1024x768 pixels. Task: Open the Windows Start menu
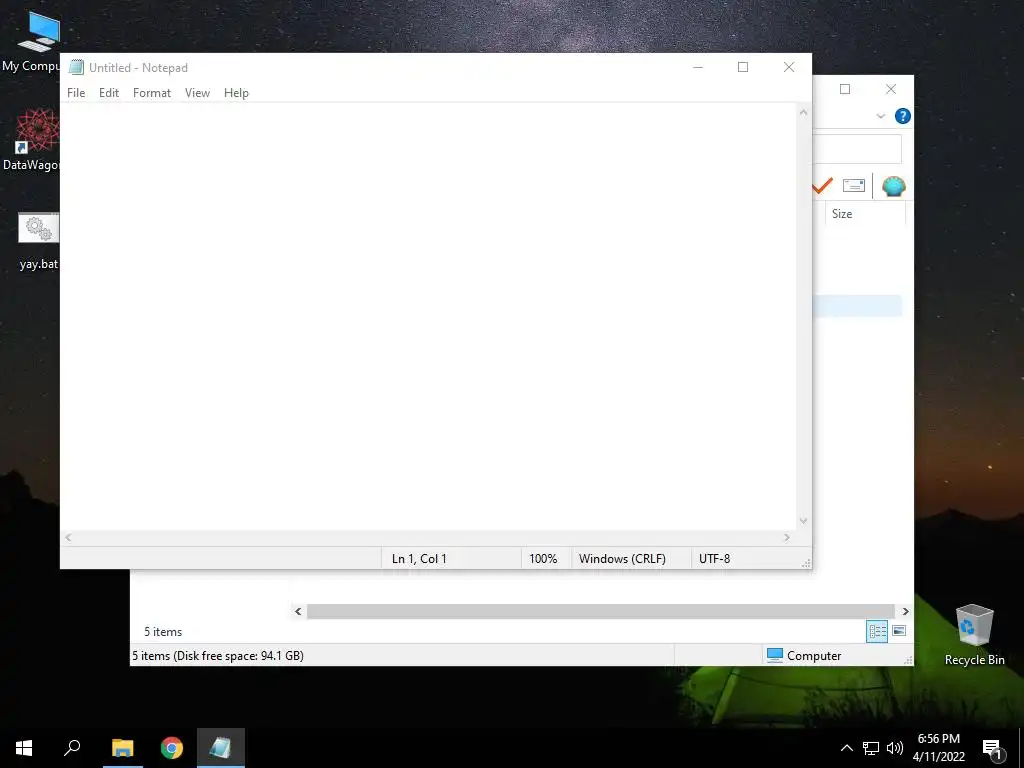point(24,748)
